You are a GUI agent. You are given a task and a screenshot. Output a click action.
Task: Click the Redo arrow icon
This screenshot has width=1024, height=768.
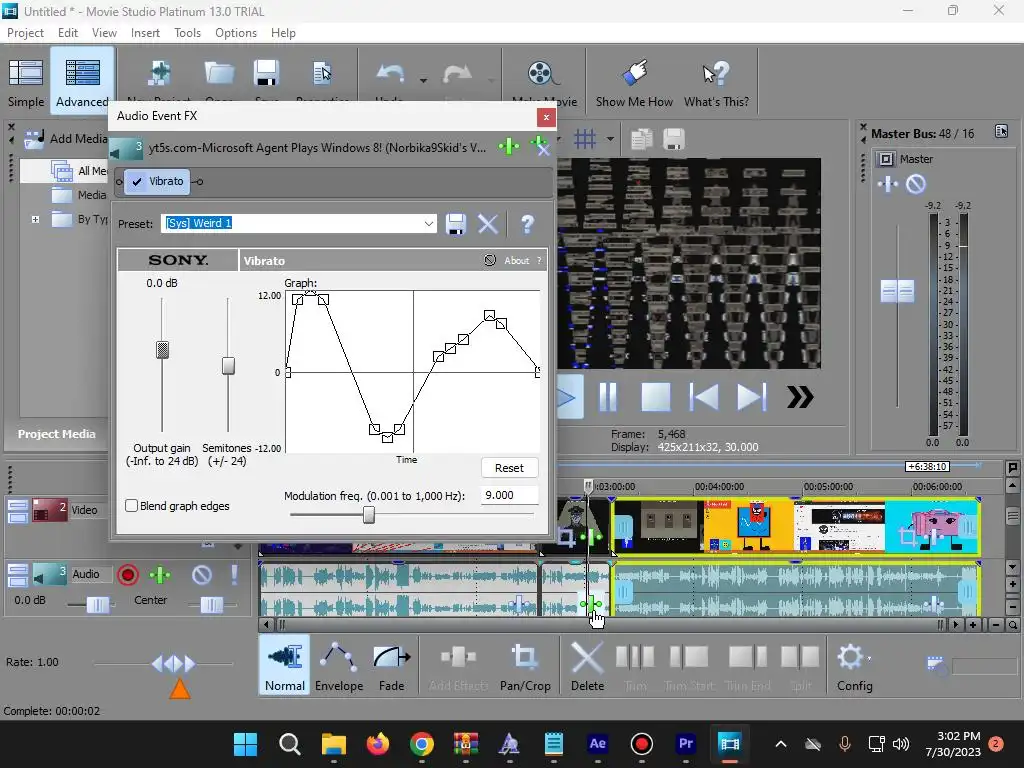(x=457, y=74)
